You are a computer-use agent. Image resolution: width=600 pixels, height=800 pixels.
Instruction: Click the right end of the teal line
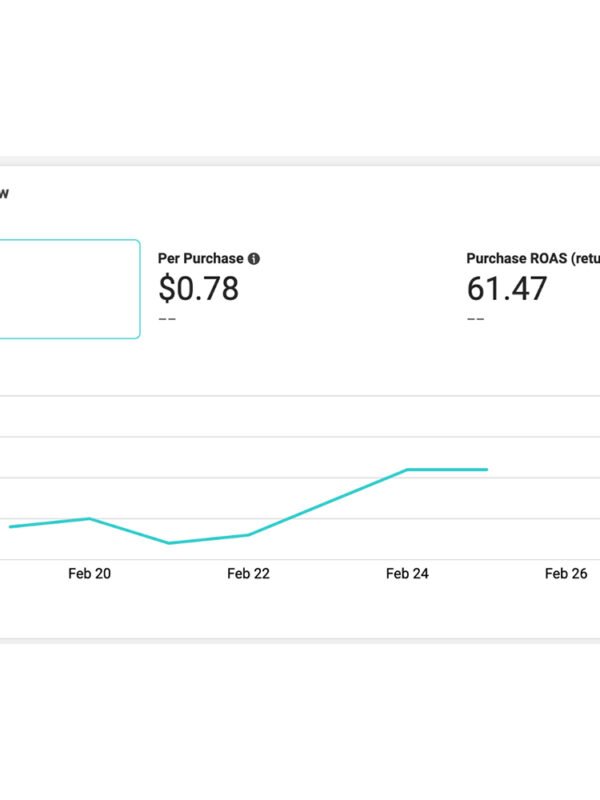coord(486,469)
